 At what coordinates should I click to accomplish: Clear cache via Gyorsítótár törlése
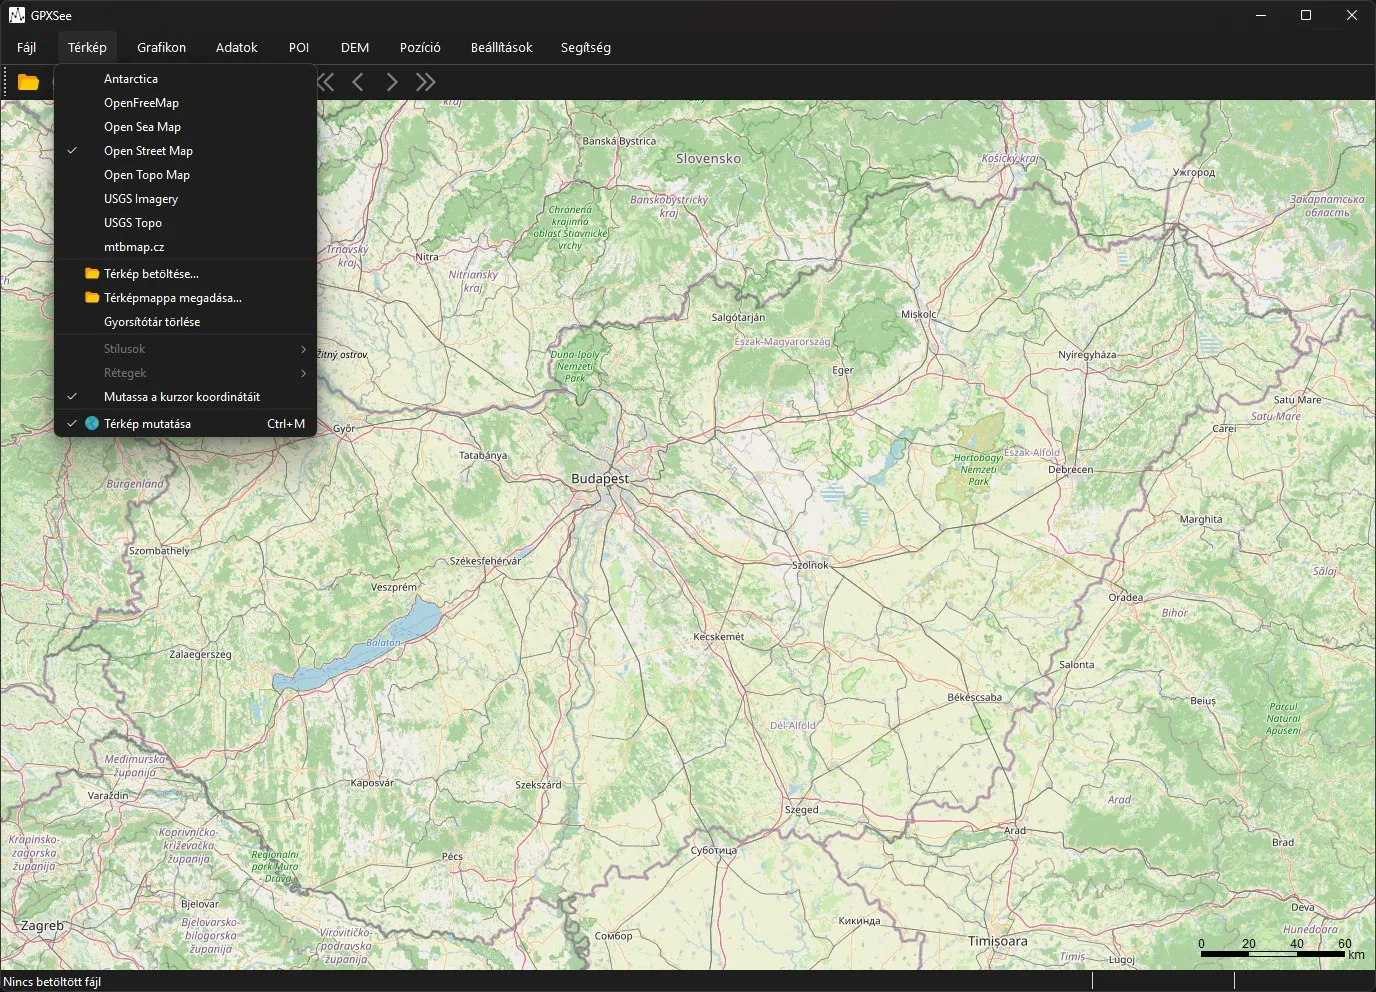tap(186, 322)
